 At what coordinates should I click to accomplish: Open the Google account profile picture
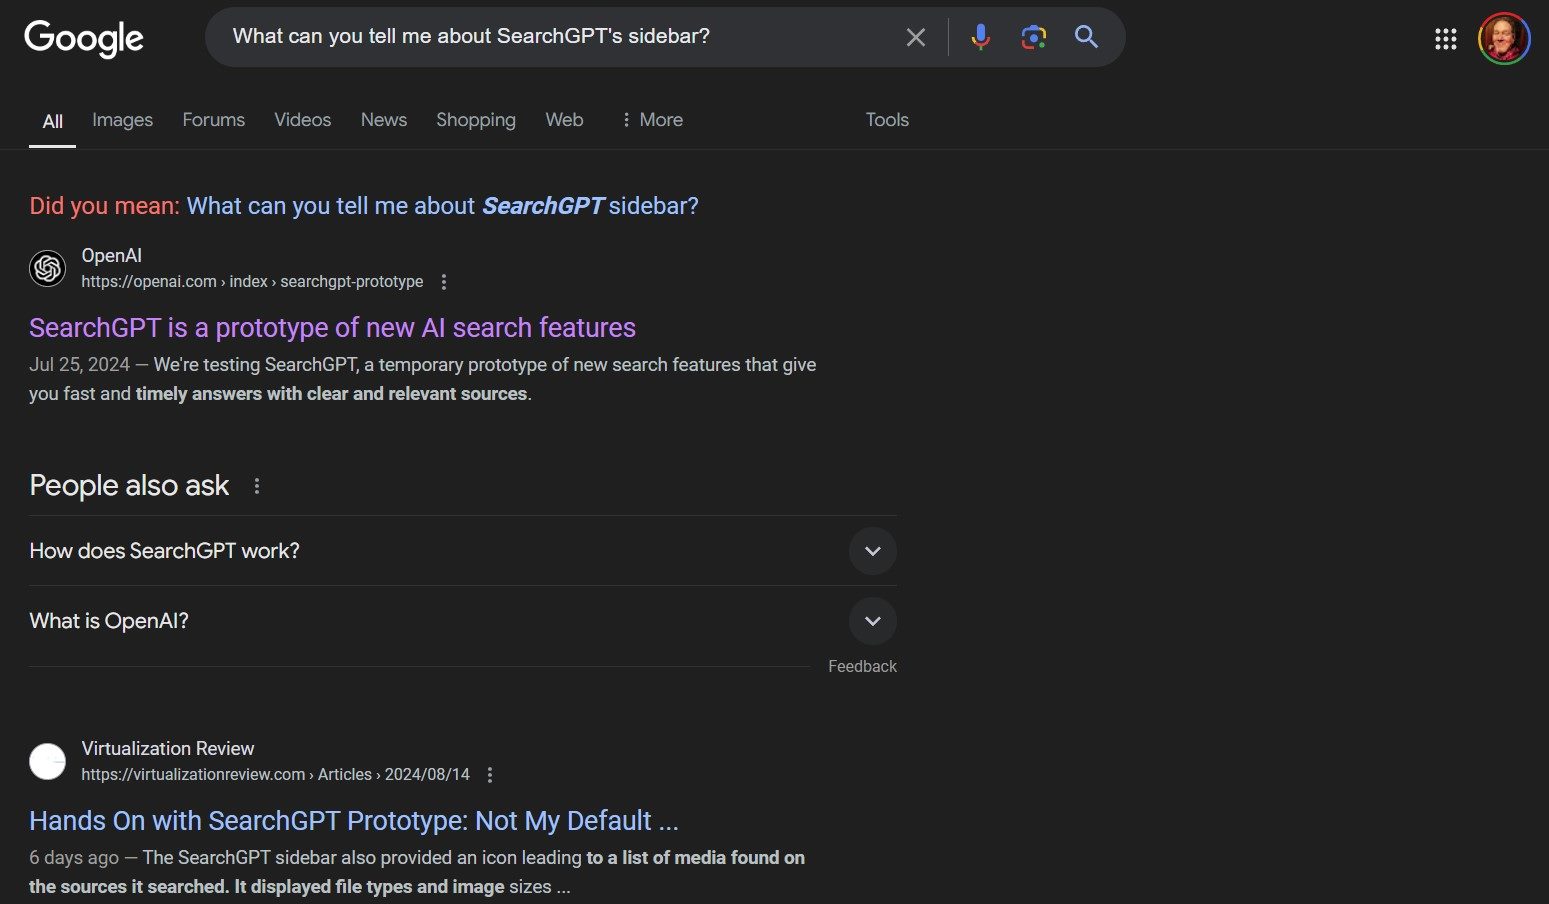coord(1504,39)
